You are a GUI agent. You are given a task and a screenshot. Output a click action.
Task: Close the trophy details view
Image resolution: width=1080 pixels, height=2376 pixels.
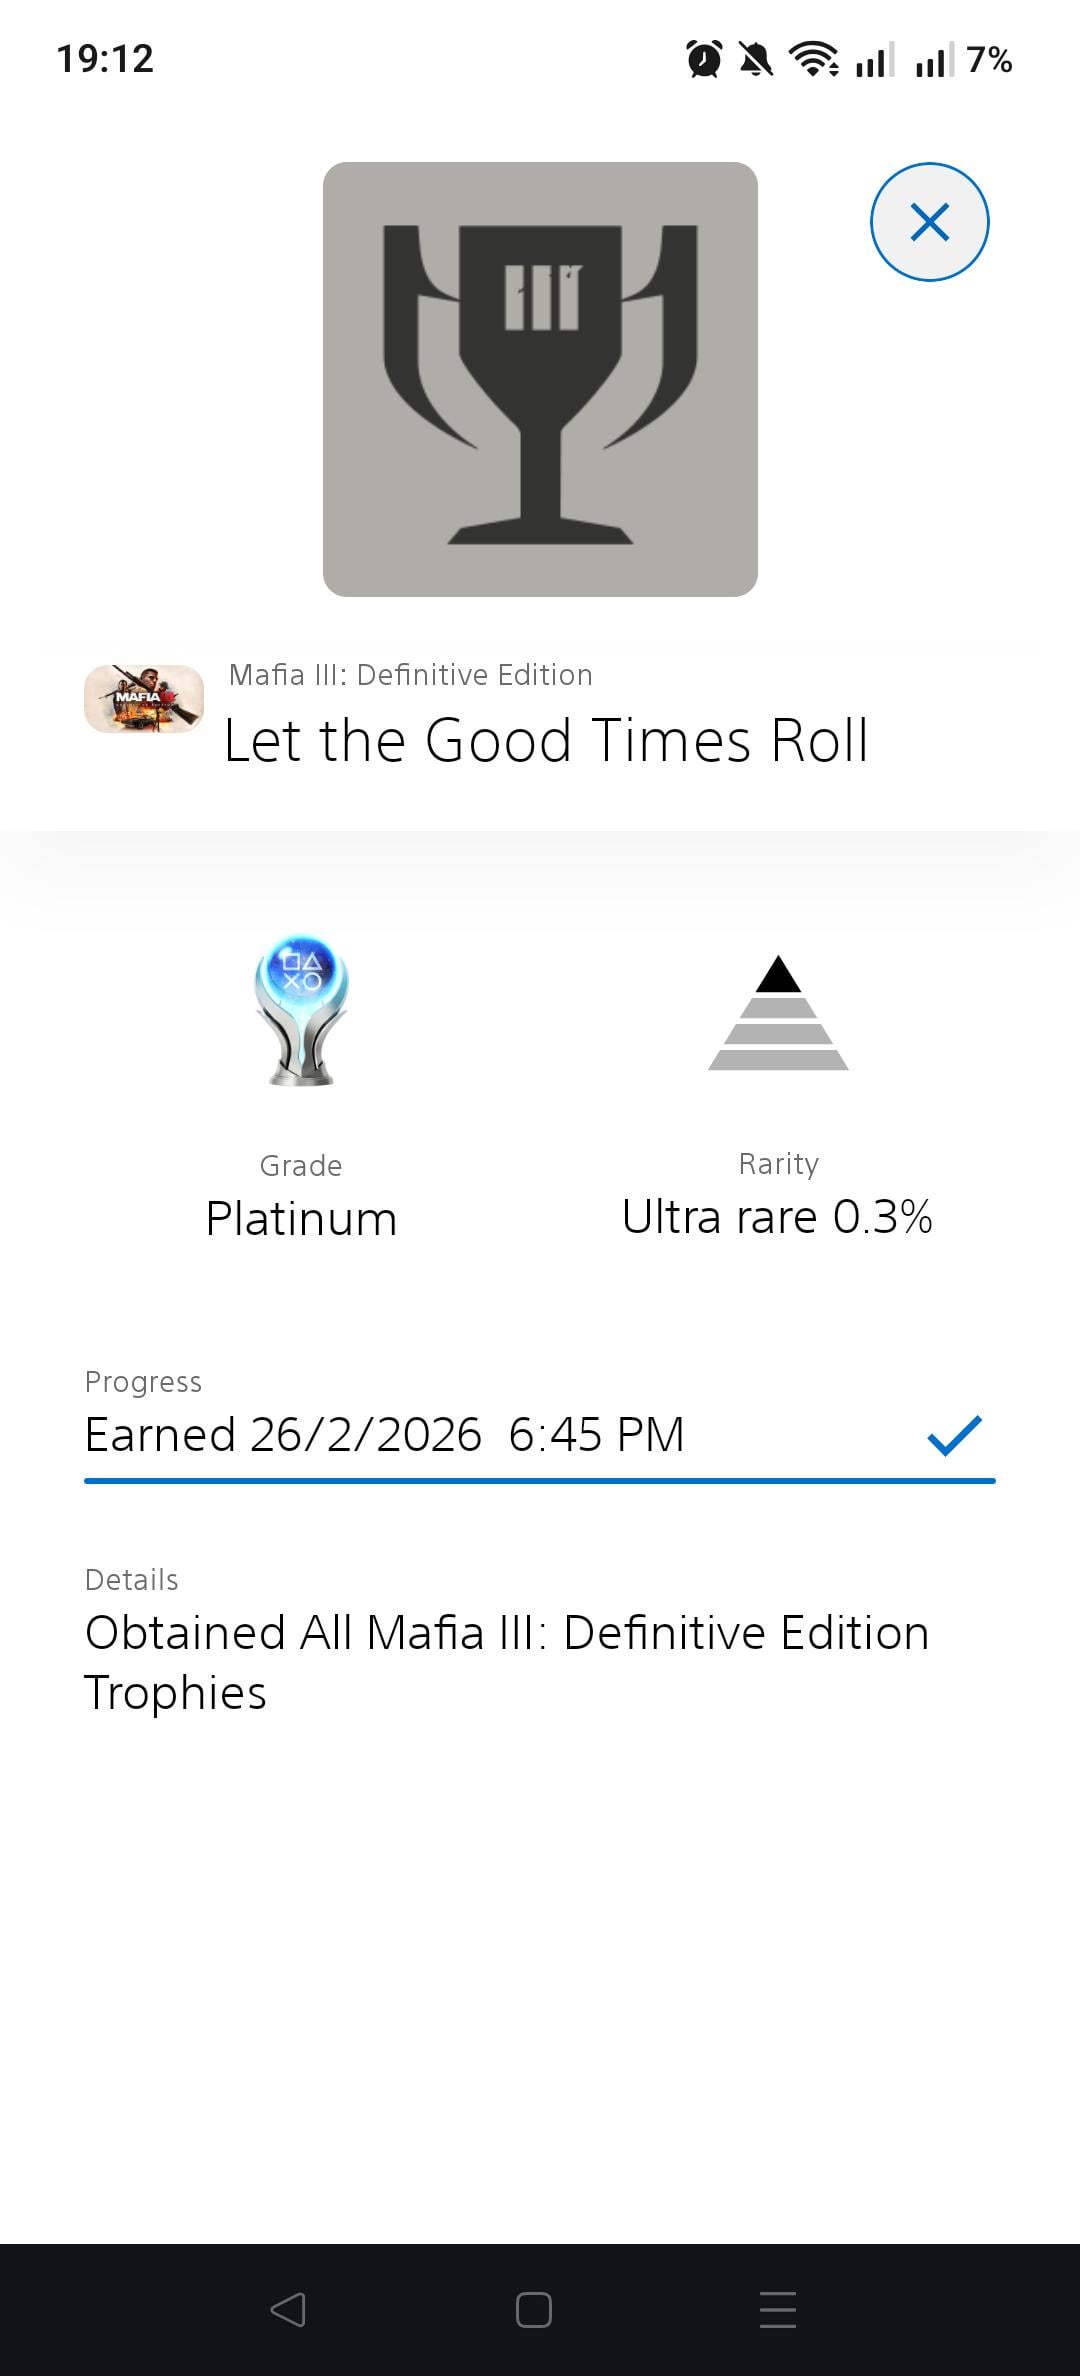point(929,222)
